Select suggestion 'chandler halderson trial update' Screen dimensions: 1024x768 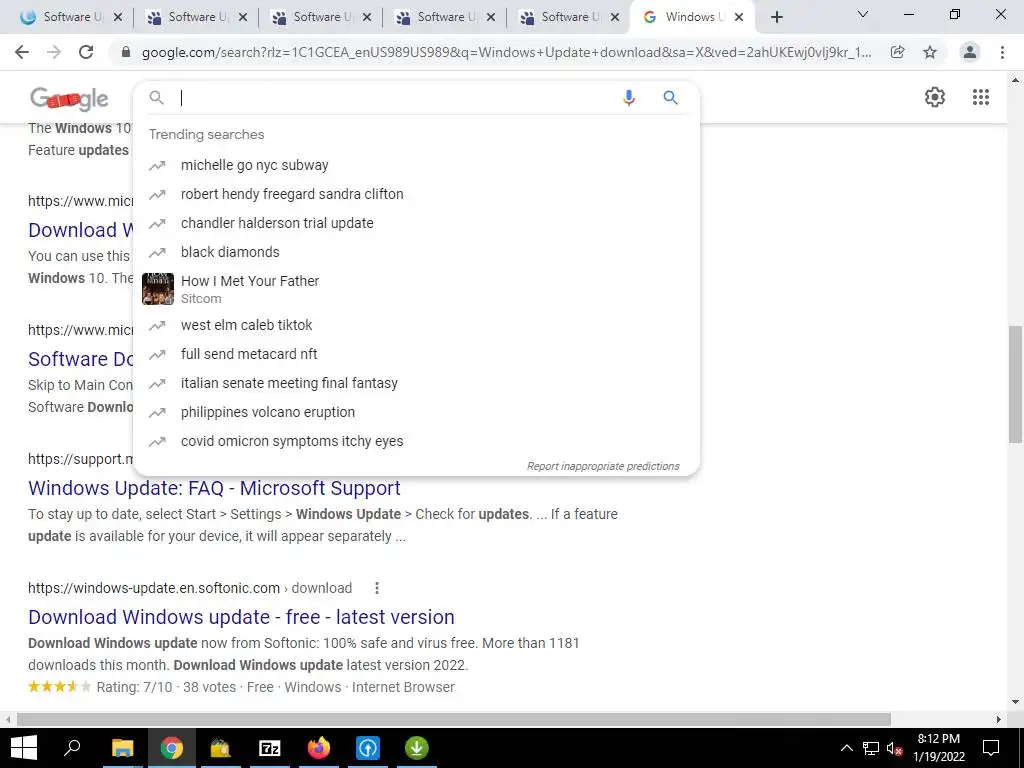coord(417,223)
